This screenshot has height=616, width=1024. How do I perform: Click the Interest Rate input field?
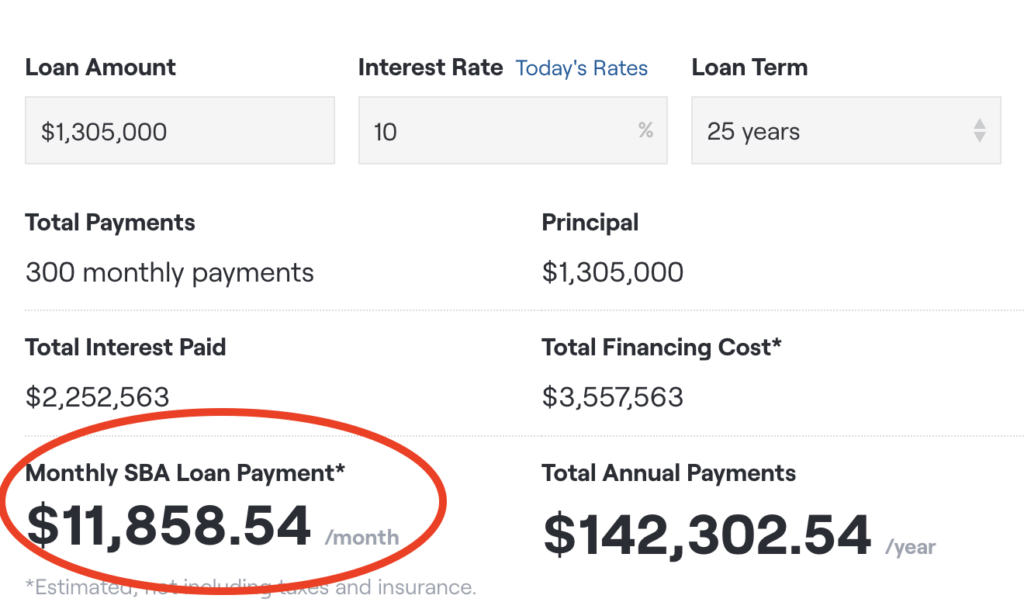point(513,131)
